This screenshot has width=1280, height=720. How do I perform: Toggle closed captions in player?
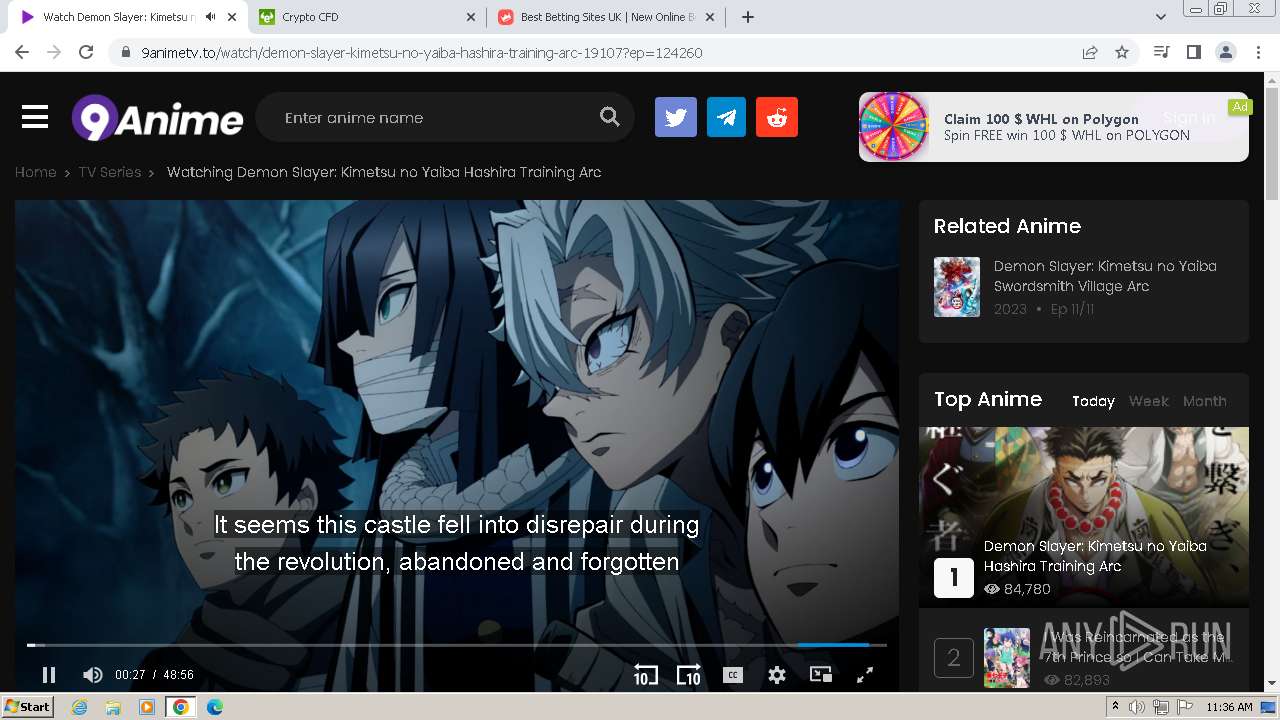pyautogui.click(x=733, y=675)
